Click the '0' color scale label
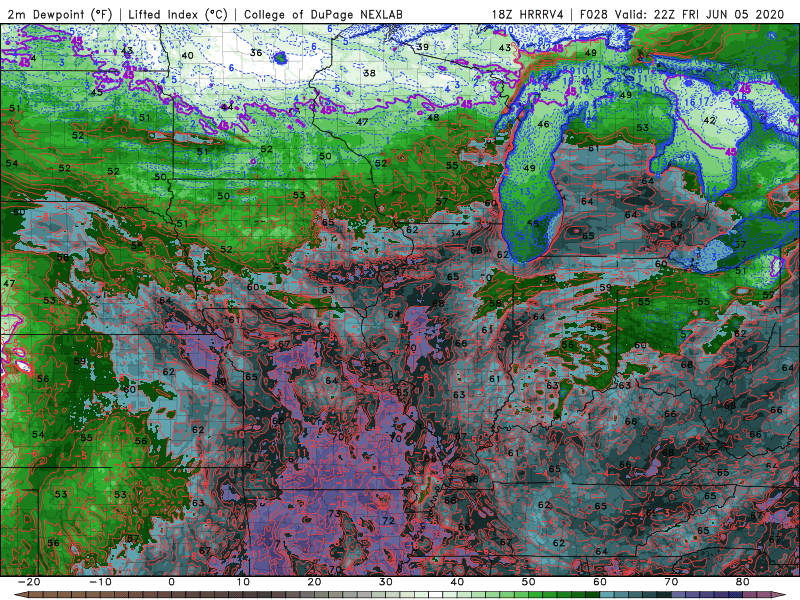Viewport: 800px width, 600px height. point(171,582)
